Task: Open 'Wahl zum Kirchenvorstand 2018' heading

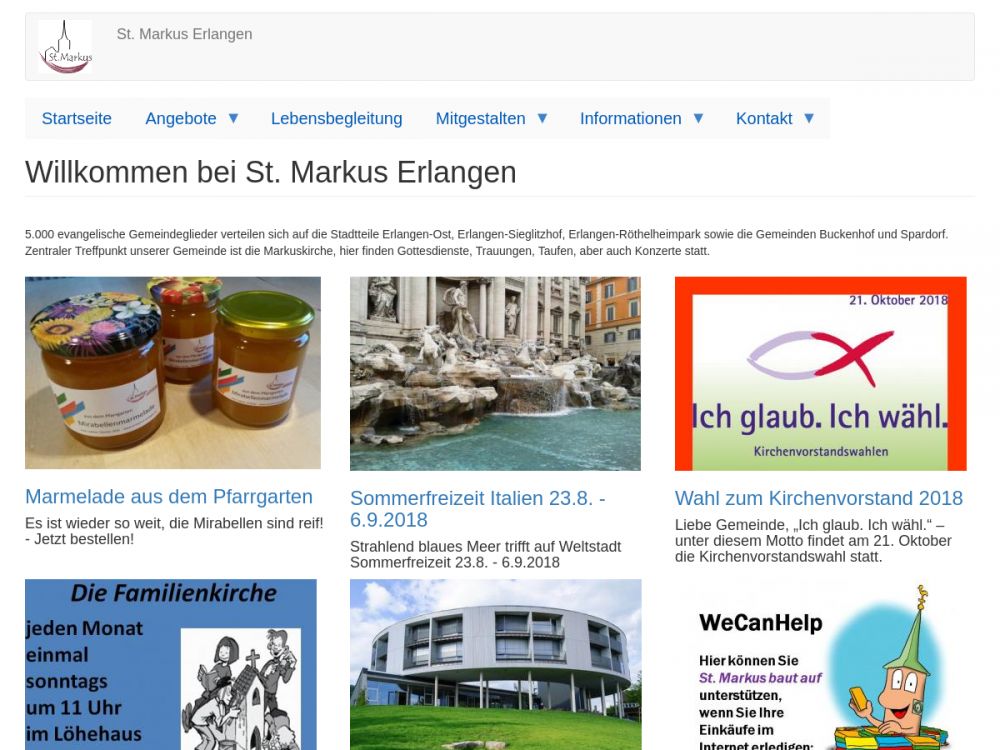Action: 818,498
